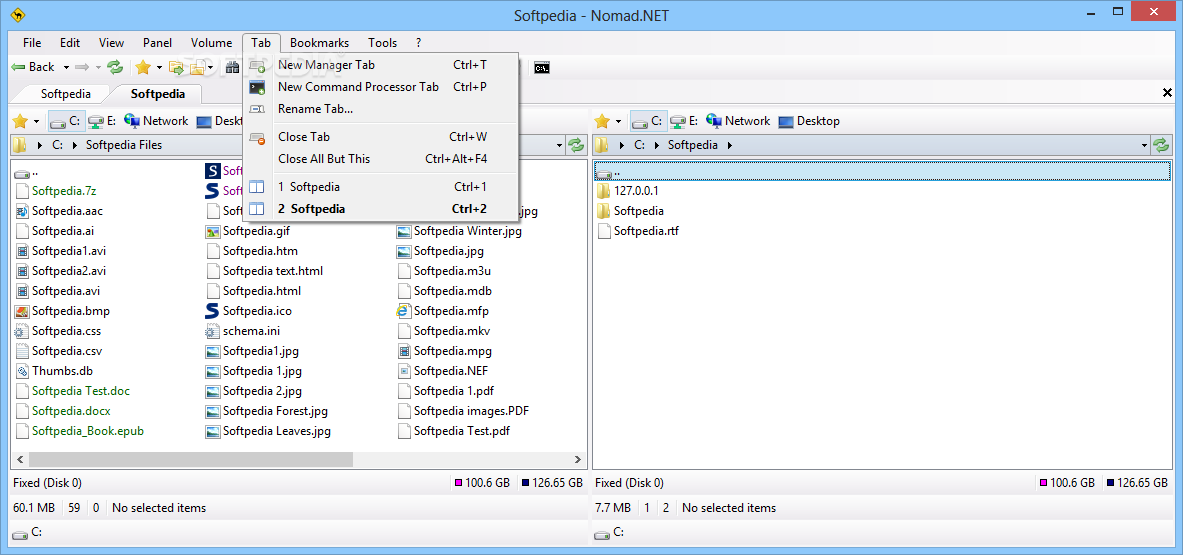Open Network in the right panel
The width and height of the screenshot is (1183, 555).
pyautogui.click(x=738, y=121)
